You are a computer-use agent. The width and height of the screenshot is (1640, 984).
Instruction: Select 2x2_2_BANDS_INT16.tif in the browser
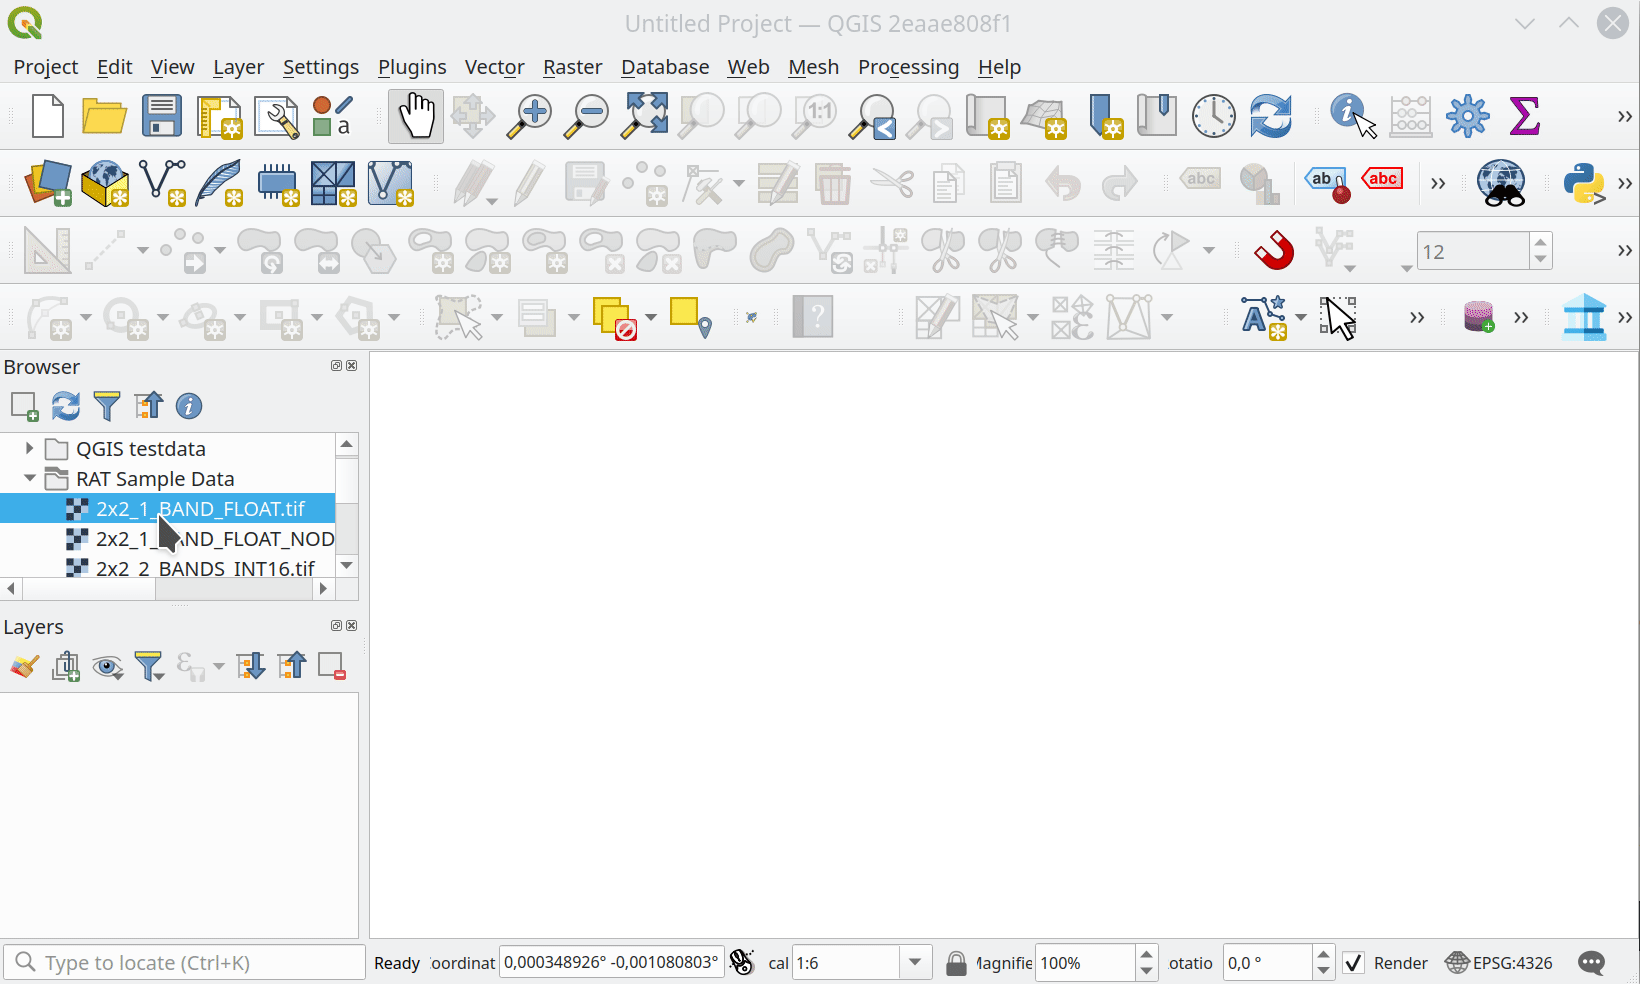pos(205,568)
